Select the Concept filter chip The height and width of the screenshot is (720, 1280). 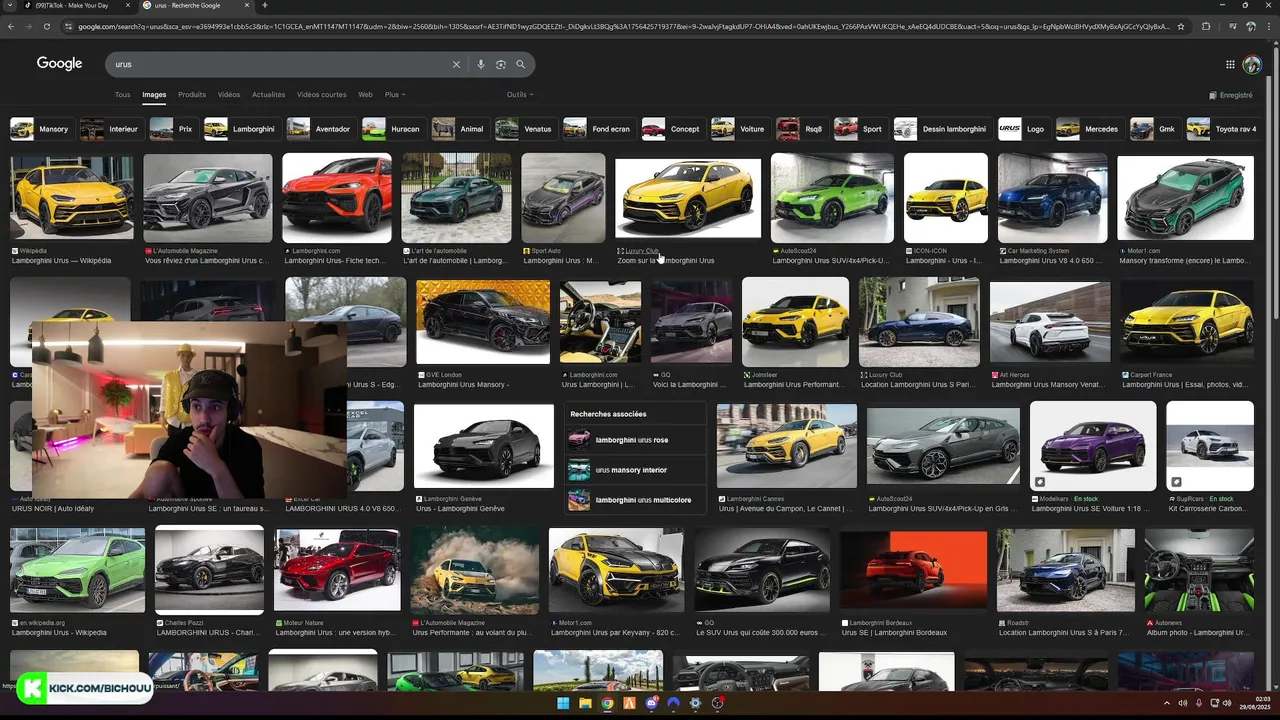click(673, 129)
